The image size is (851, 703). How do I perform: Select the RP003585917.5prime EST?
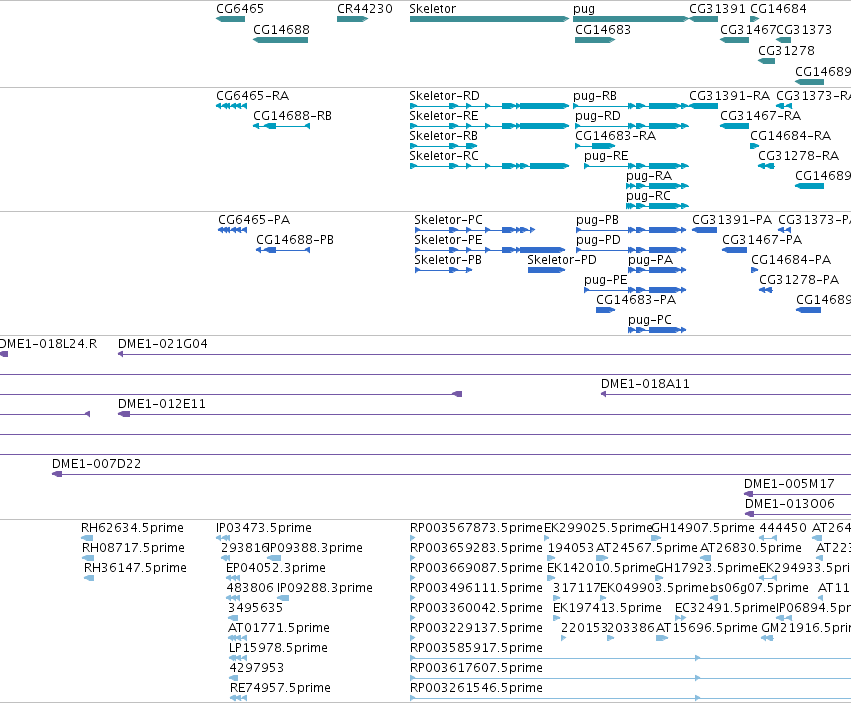click(630, 658)
